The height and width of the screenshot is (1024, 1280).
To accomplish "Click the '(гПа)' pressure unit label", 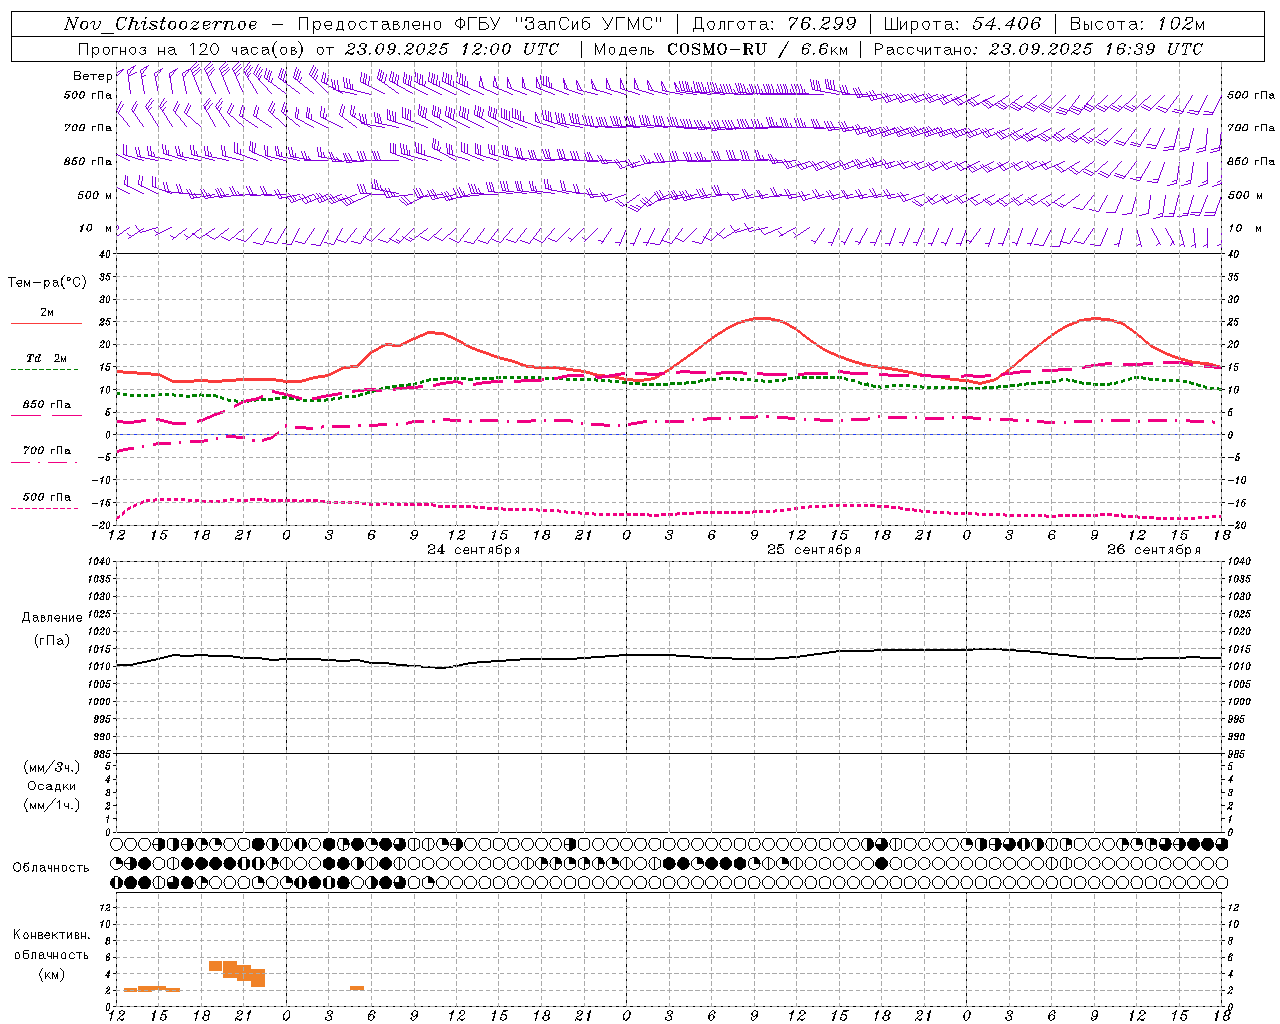I will (x=51, y=641).
